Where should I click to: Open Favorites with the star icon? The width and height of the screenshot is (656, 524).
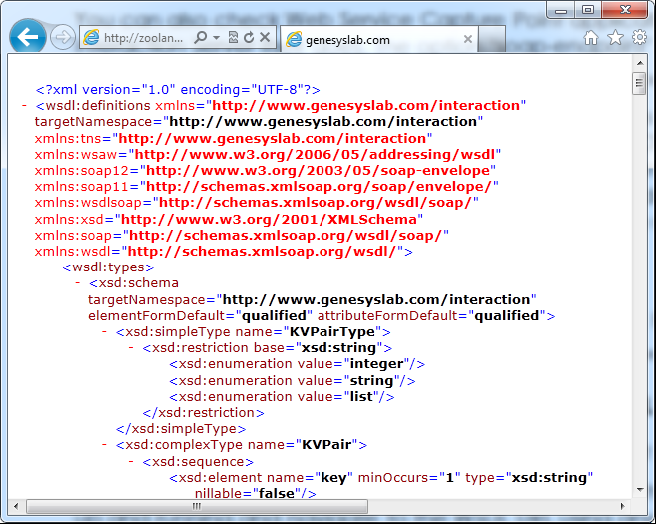coord(615,37)
